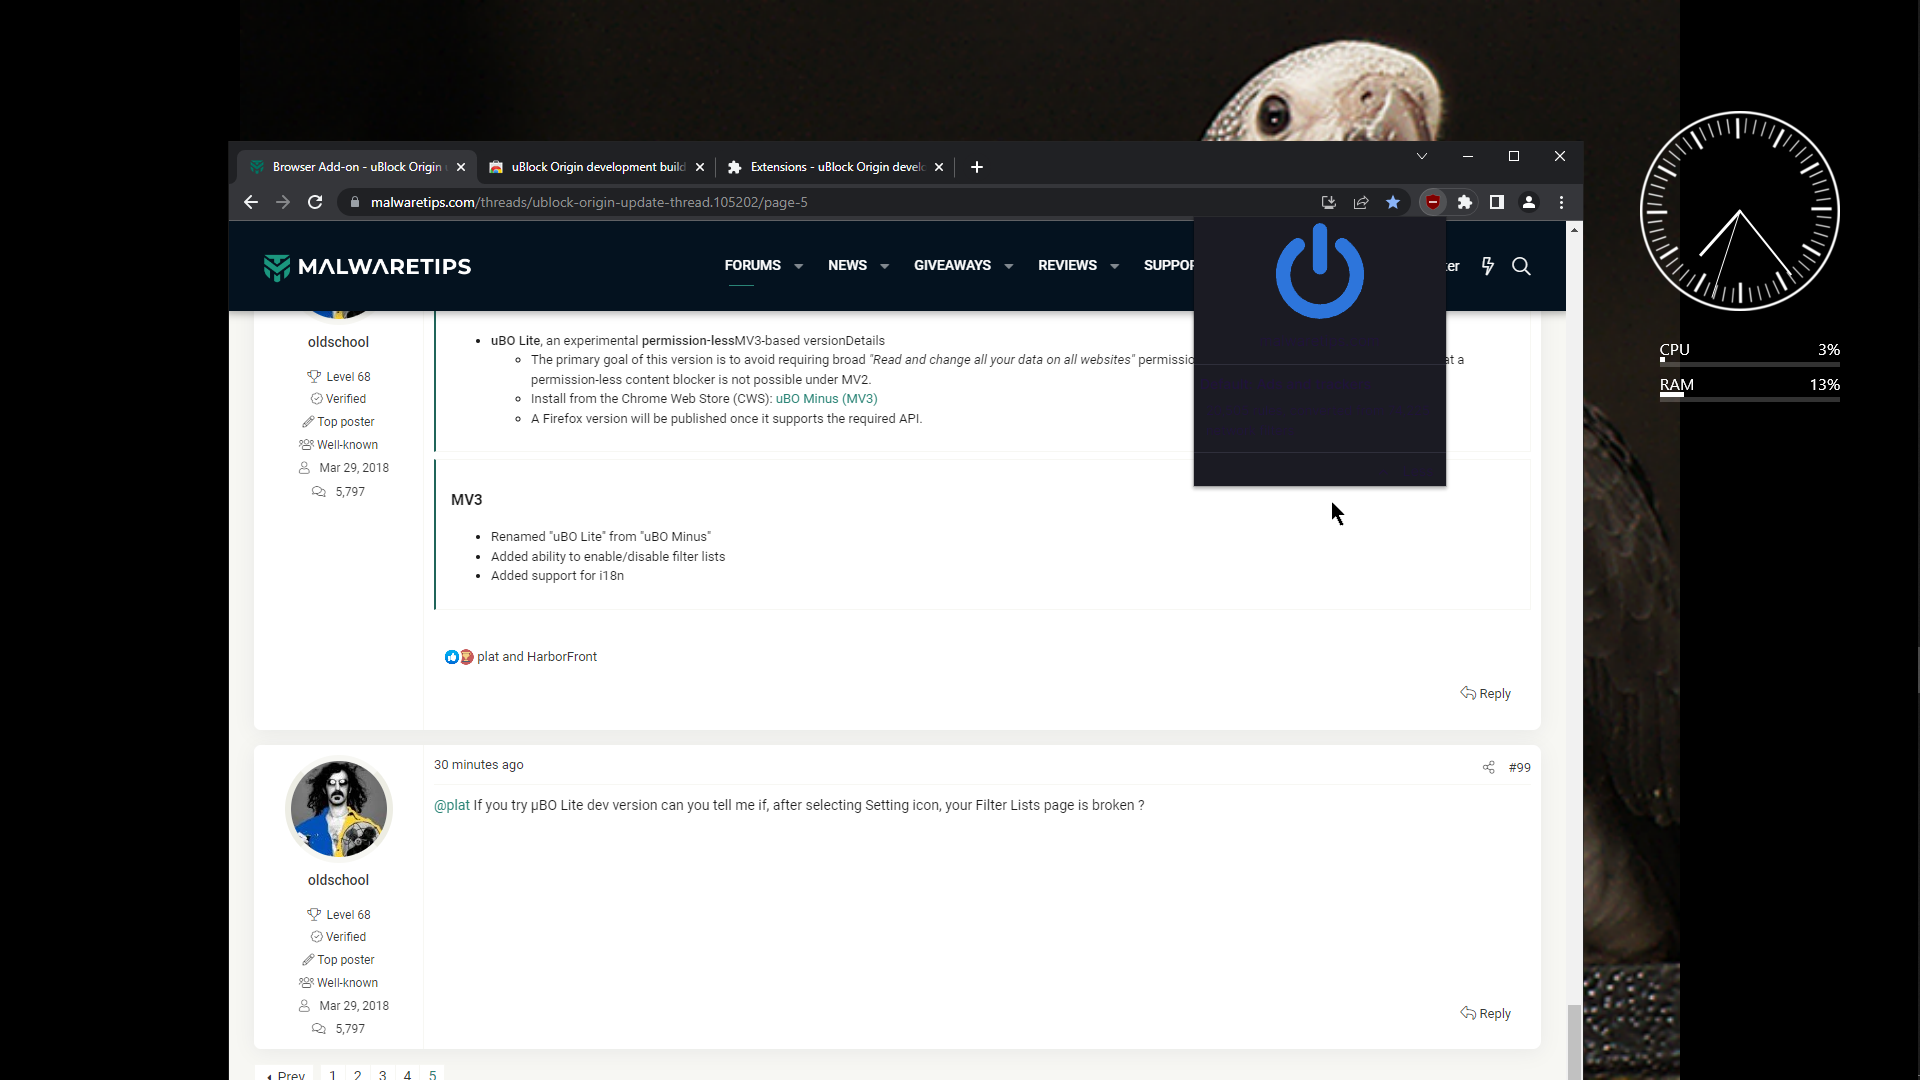Click the Top poster pencil icon on post #99

click(308, 961)
